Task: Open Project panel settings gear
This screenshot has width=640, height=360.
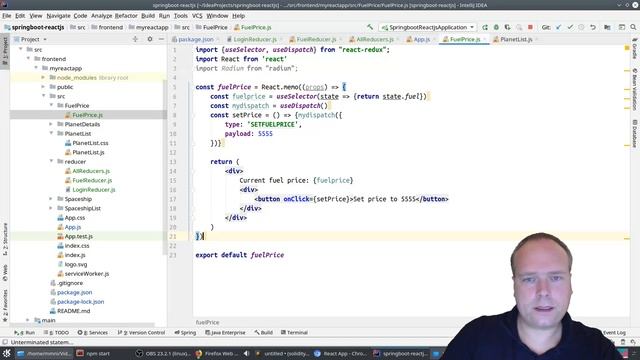Action: pyautogui.click(x=150, y=39)
